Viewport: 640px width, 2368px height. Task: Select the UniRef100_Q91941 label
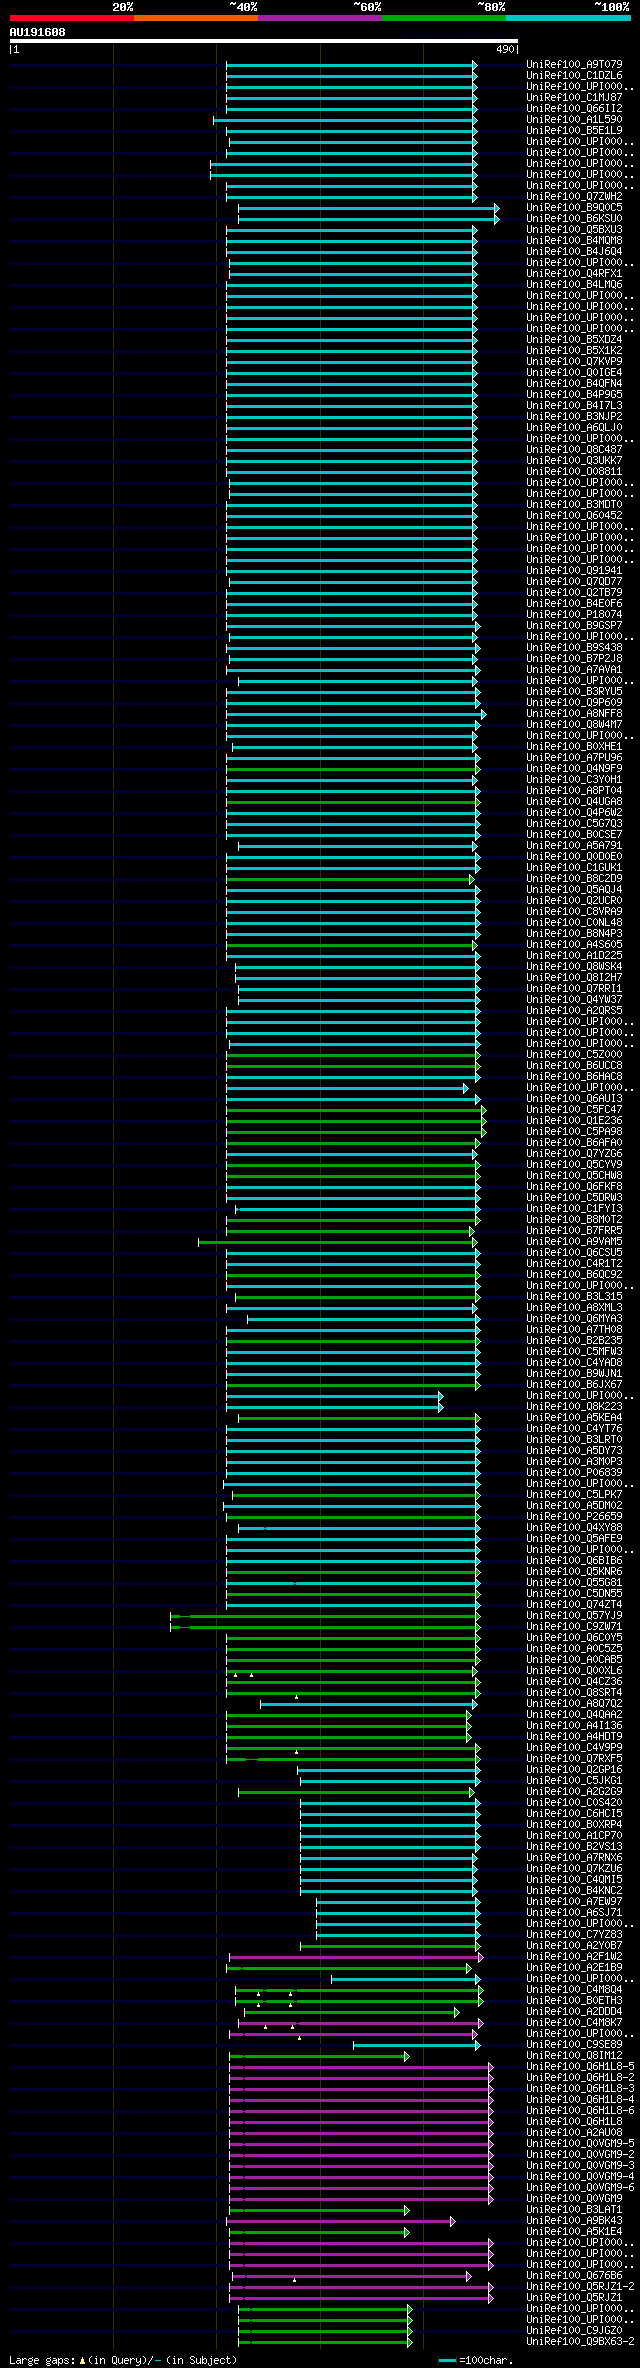tap(574, 570)
